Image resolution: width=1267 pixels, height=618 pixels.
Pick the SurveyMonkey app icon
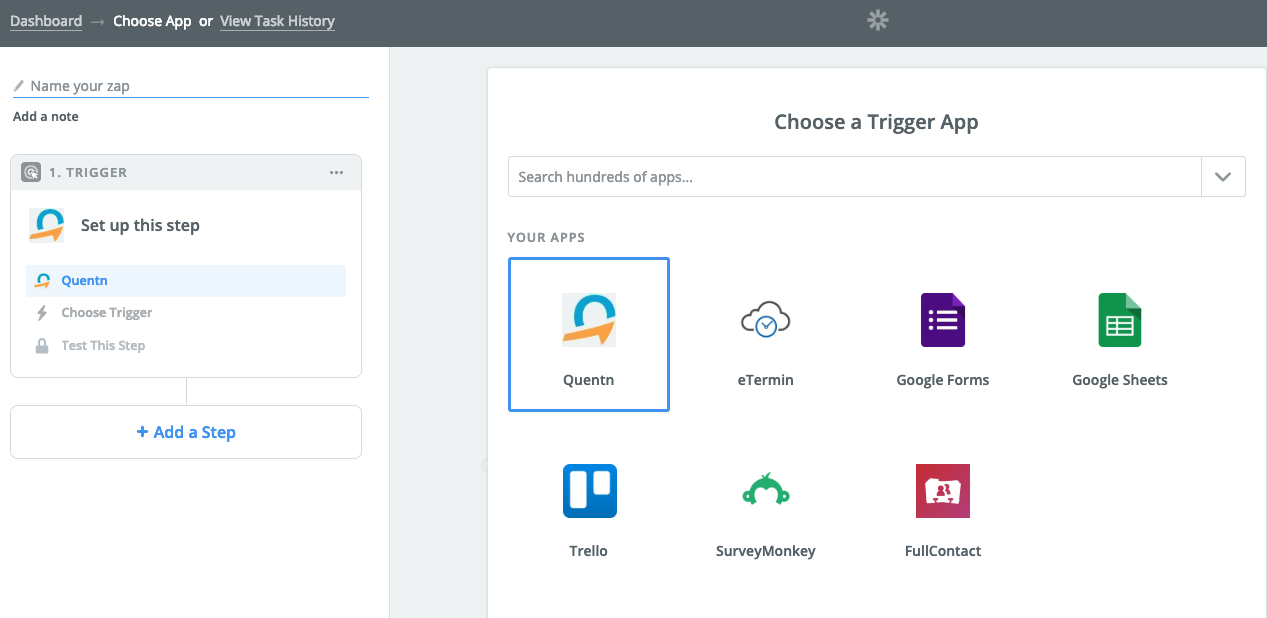click(765, 491)
